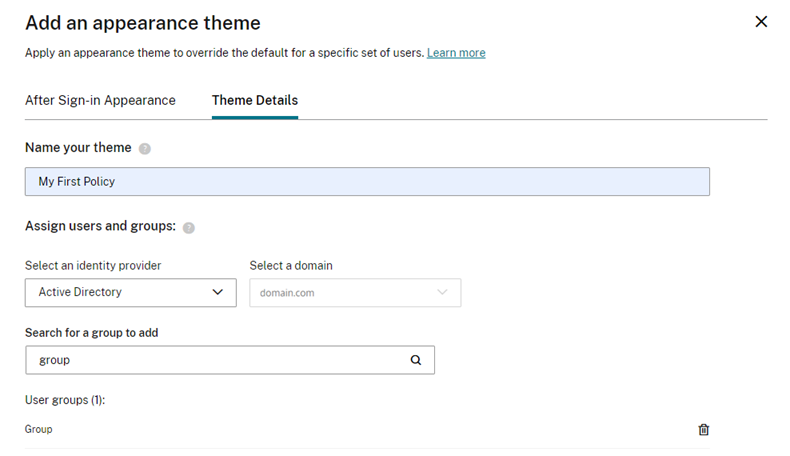Show help for Assign users and groups

(189, 227)
